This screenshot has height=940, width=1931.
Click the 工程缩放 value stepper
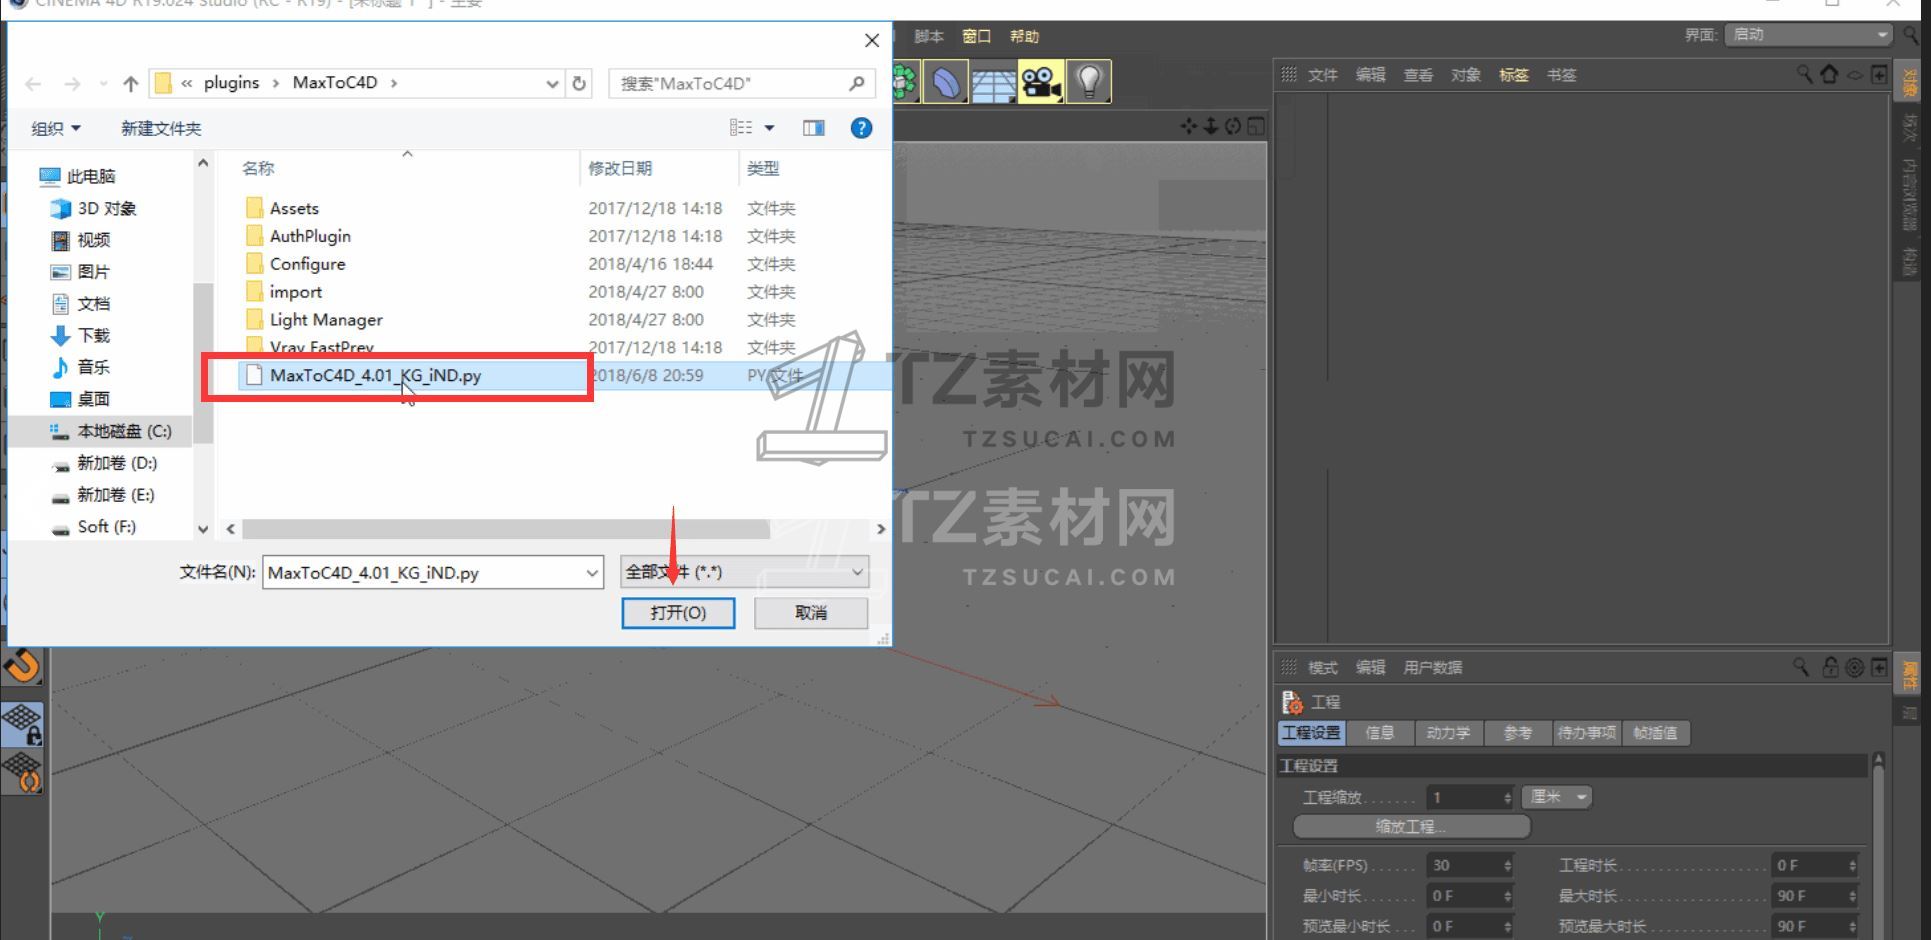pos(1508,798)
